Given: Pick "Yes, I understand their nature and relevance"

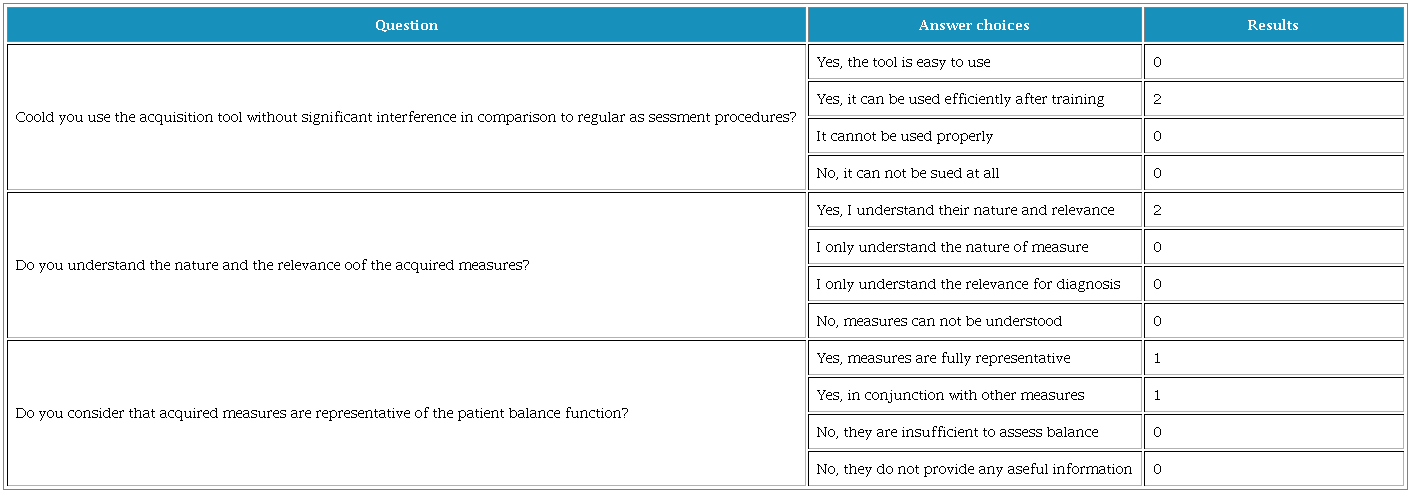Looking at the screenshot, I should (965, 210).
